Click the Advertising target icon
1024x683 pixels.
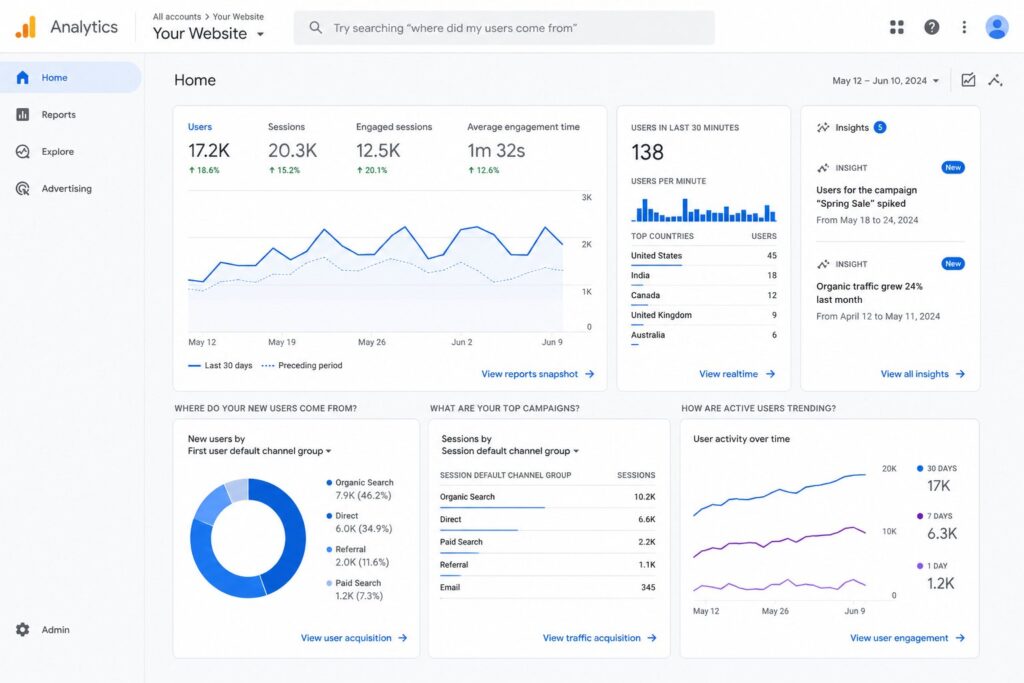pyautogui.click(x=22, y=189)
